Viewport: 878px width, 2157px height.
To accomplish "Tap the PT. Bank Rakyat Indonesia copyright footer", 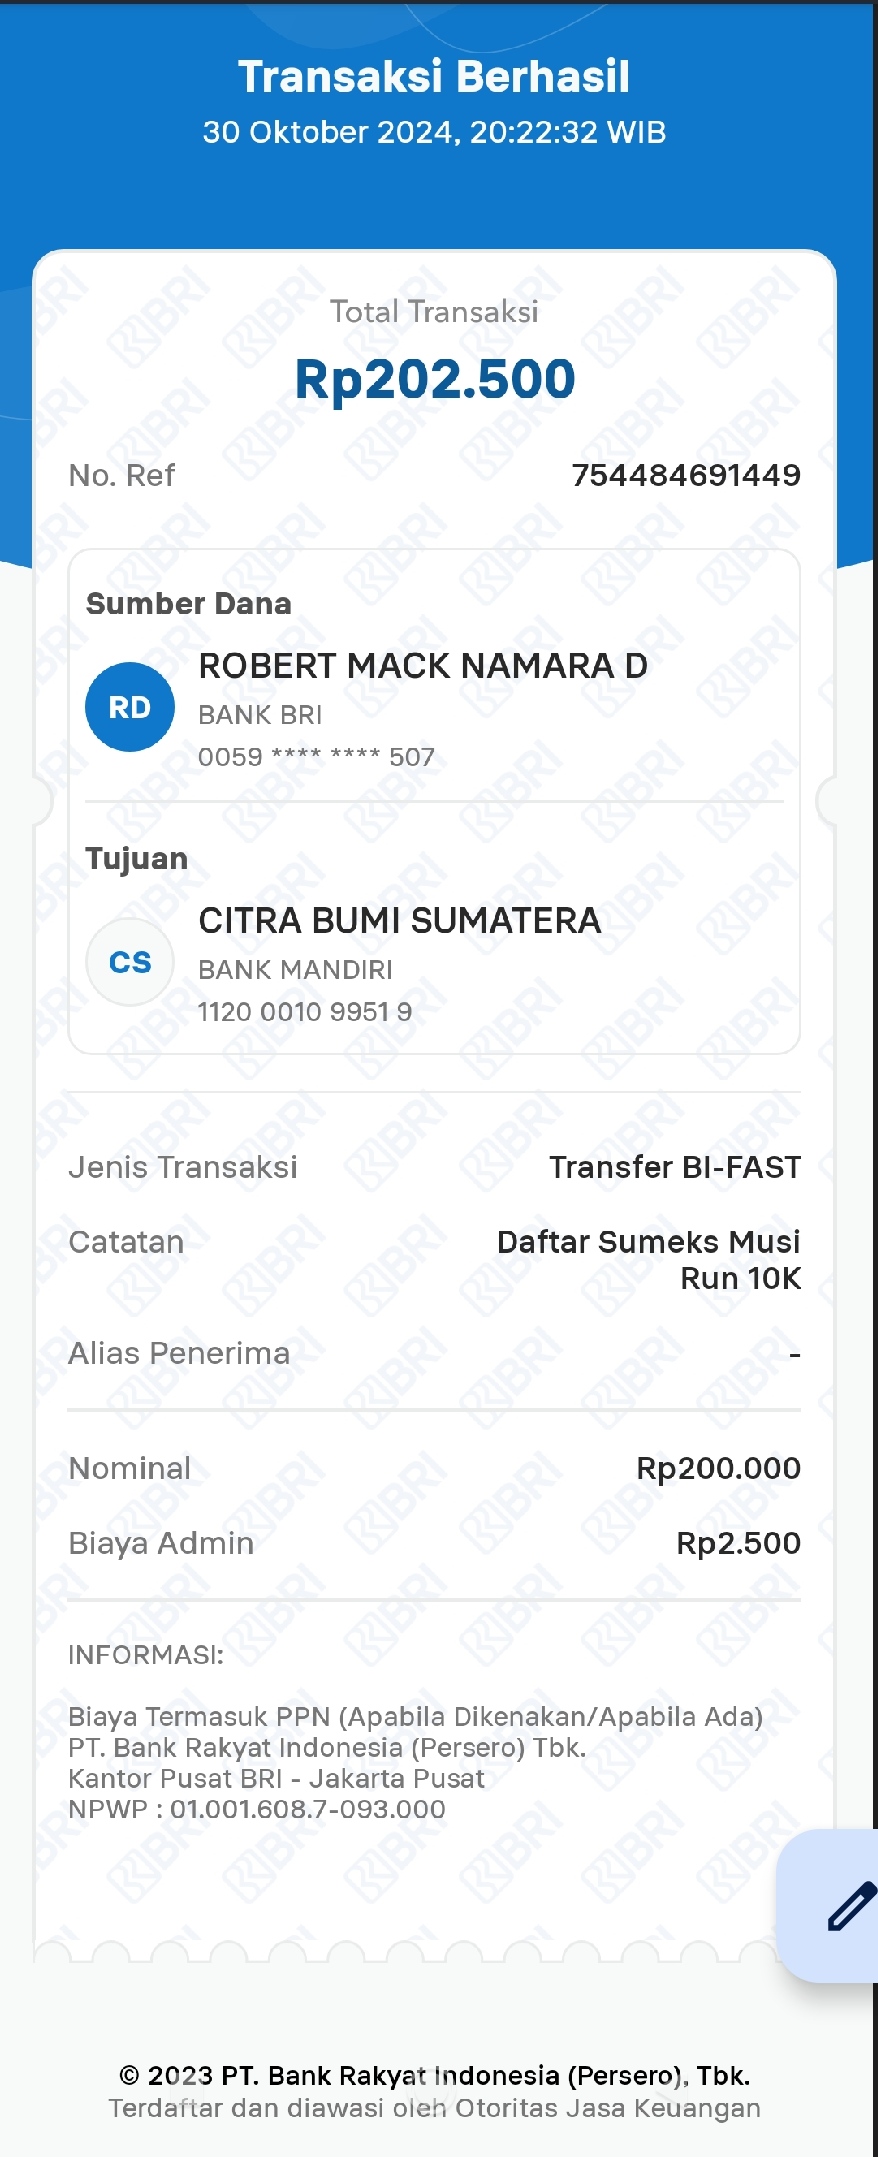I will coord(434,2076).
